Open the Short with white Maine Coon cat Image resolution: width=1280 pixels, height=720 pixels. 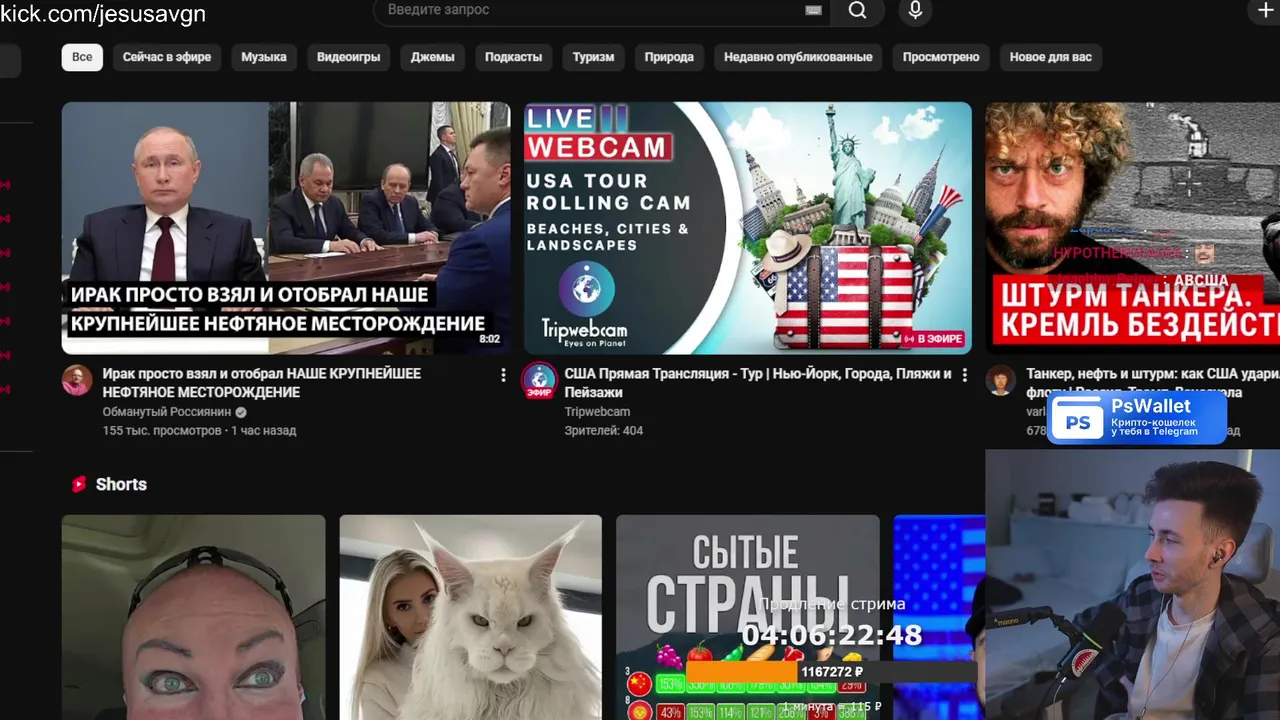coord(470,617)
